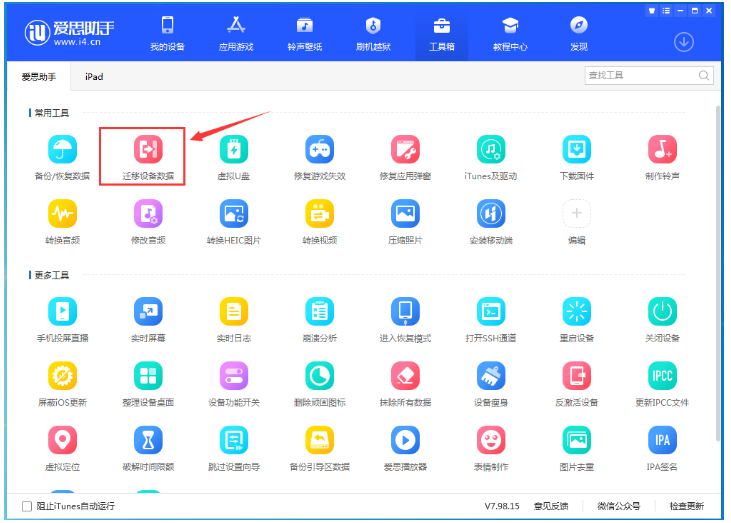Viewport: 731px width, 523px height.
Task: Open the 转换HEIC图片 converter
Action: [x=234, y=222]
